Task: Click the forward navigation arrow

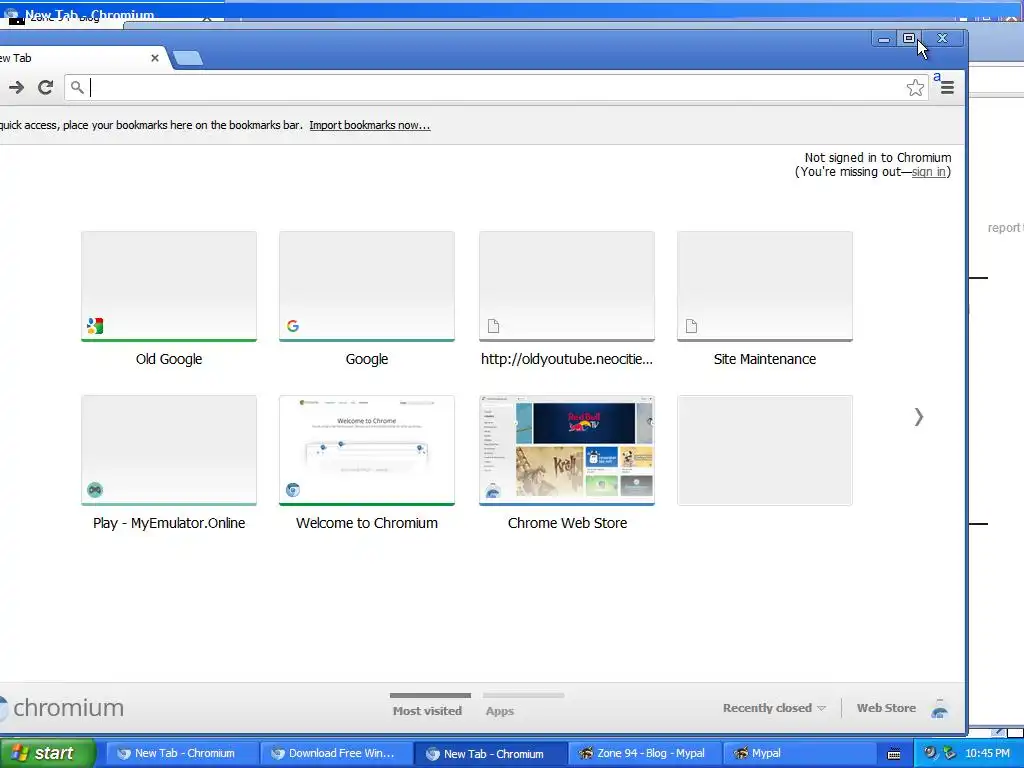Action: pyautogui.click(x=16, y=87)
